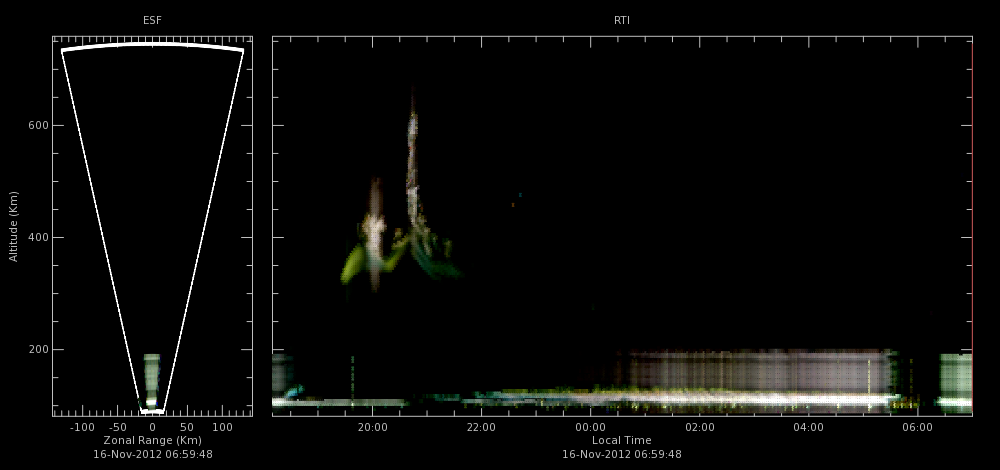The height and width of the screenshot is (470, 1000).
Task: Click the radar echo inside the ESF fan
Action: point(151,381)
